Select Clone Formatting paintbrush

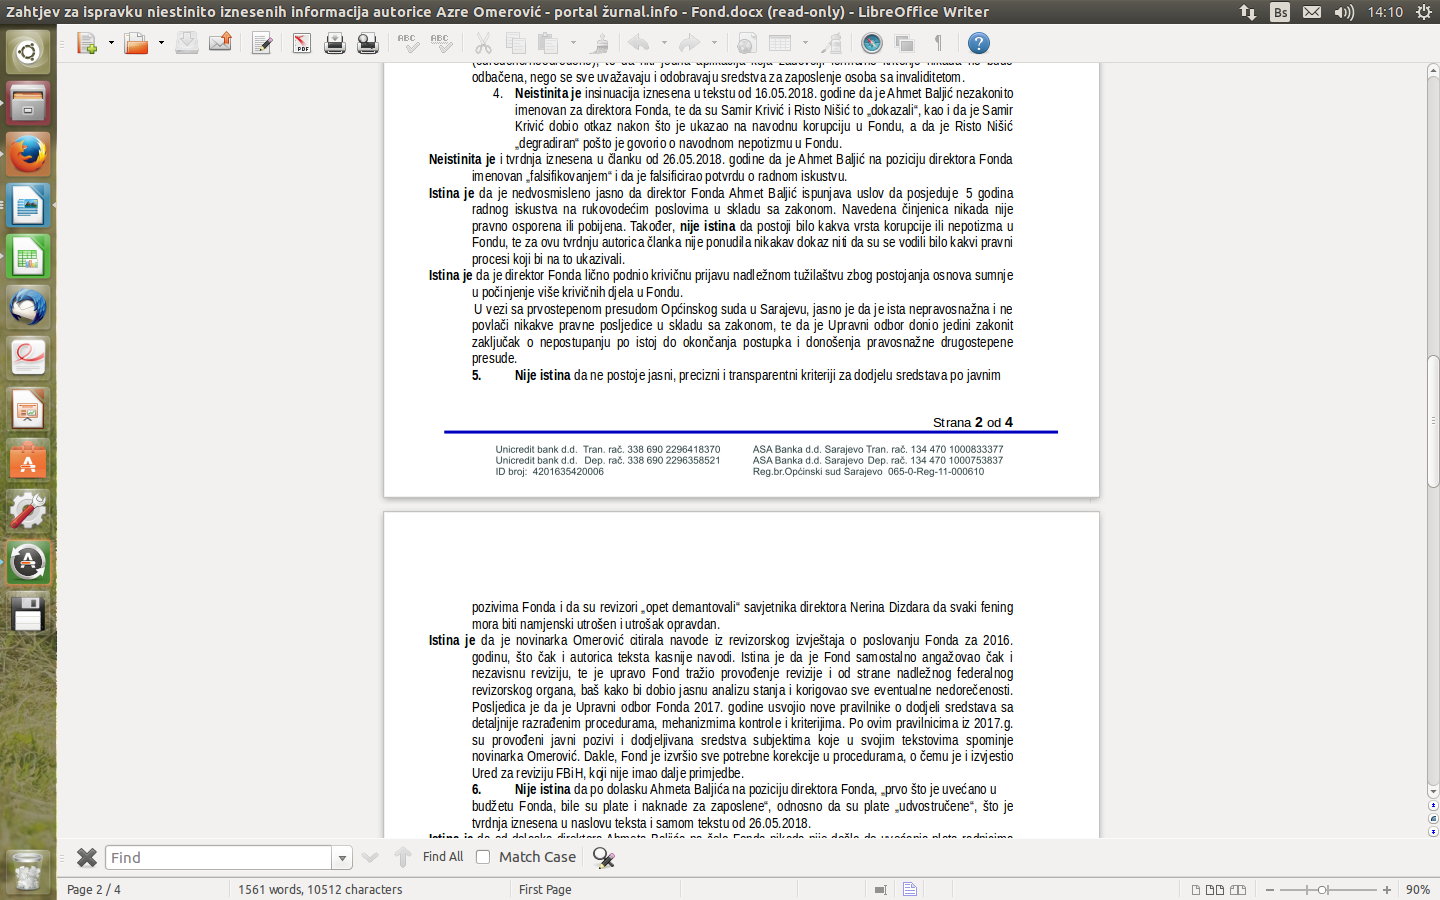pyautogui.click(x=598, y=43)
